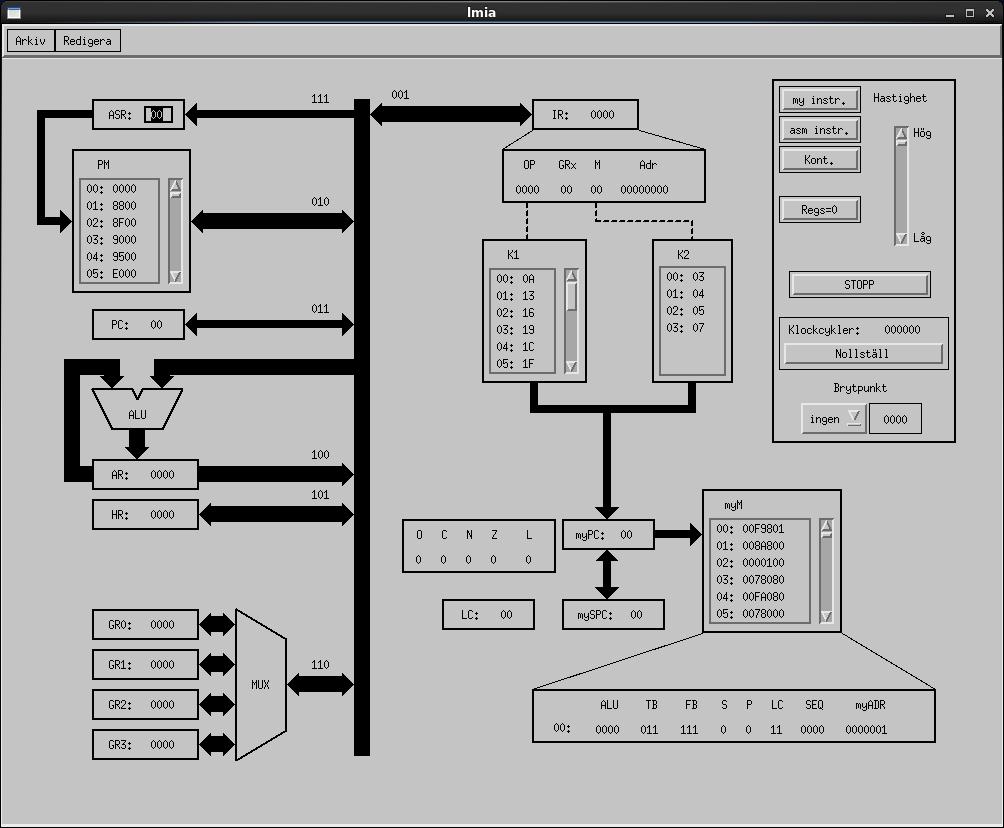
Task: Select myM row '02: 0000100'
Action: click(760, 562)
